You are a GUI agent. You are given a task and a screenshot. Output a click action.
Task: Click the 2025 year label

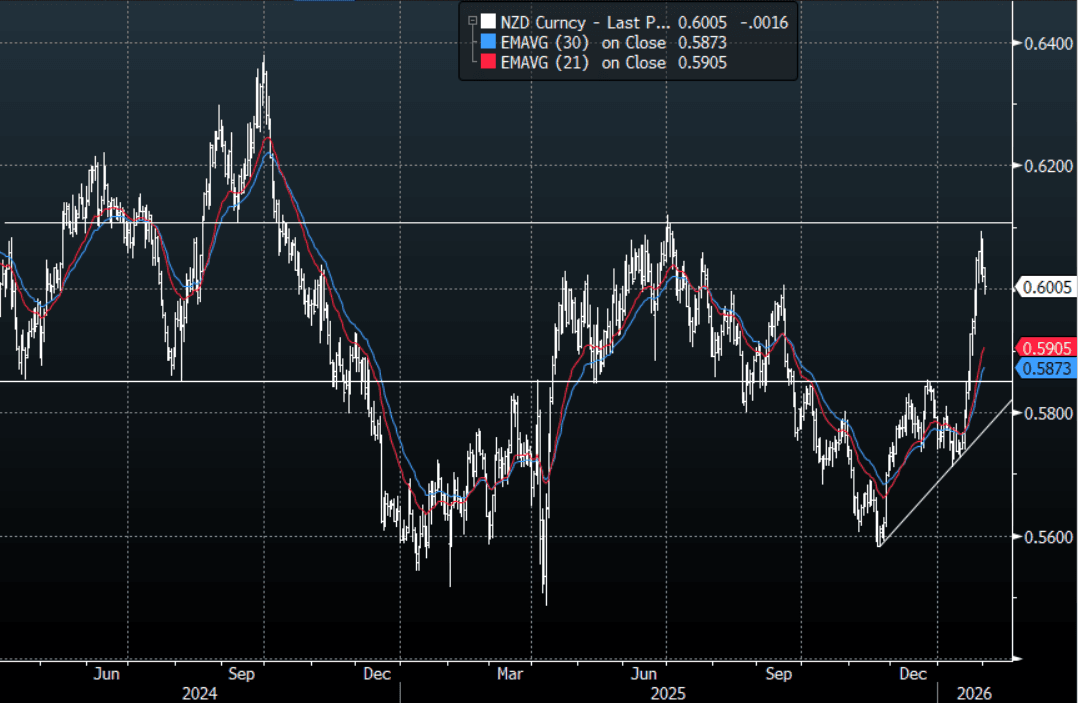667,692
